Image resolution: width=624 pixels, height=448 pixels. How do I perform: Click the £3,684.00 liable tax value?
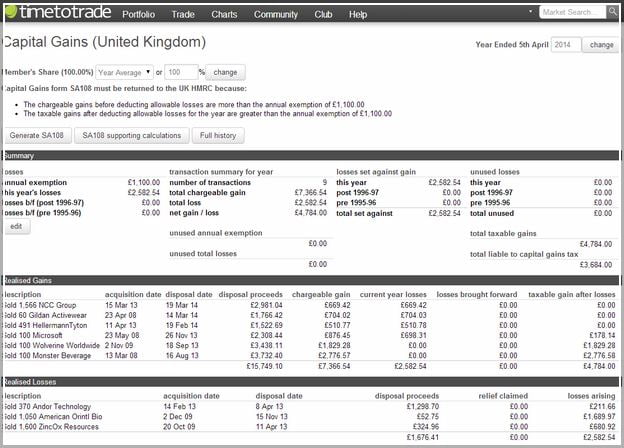pos(596,265)
